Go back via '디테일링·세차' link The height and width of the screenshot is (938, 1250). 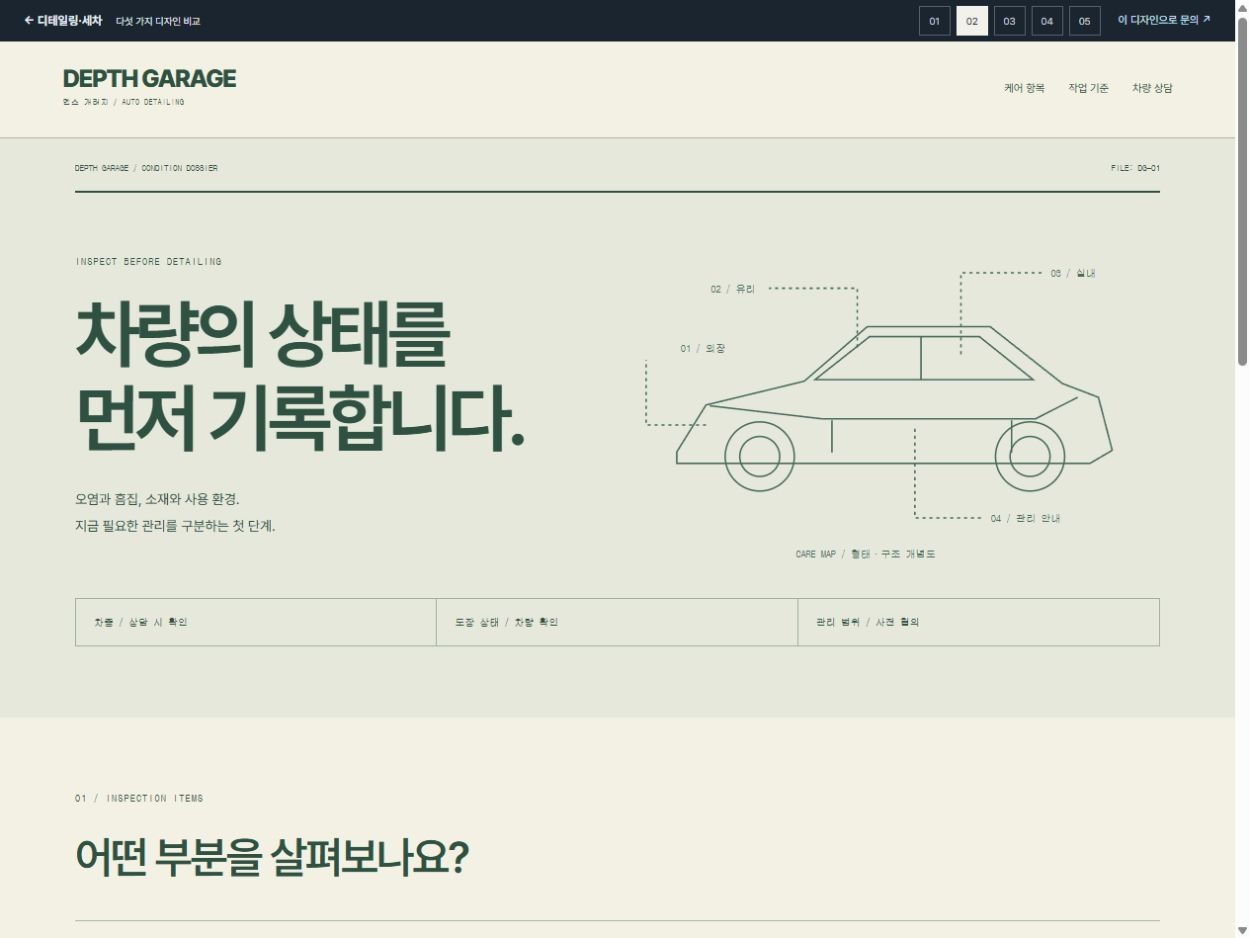pyautogui.click(x=63, y=20)
